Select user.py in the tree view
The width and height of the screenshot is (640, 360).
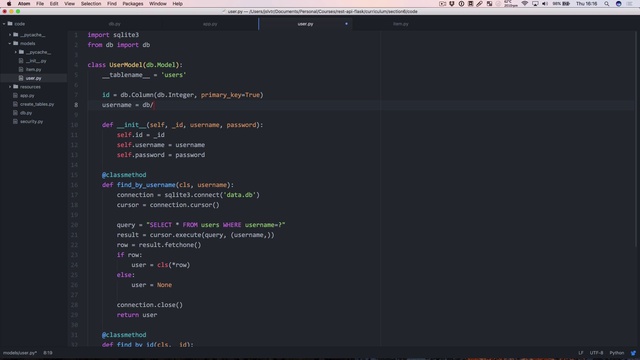[33, 78]
